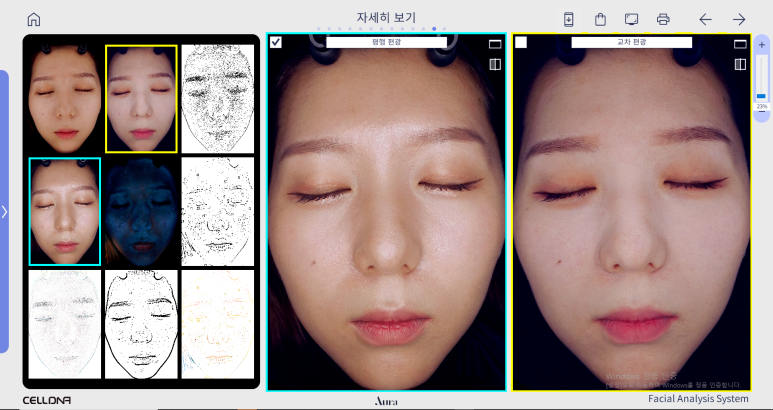Go forward with the right arrow
773x410 pixels.
[x=738, y=19]
